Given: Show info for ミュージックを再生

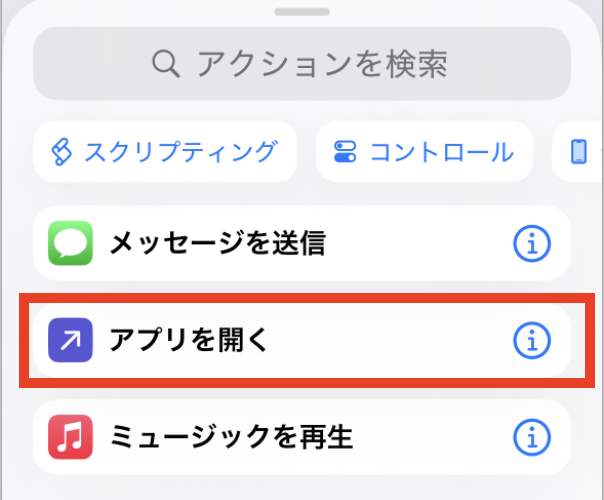Looking at the screenshot, I should (x=531, y=437).
